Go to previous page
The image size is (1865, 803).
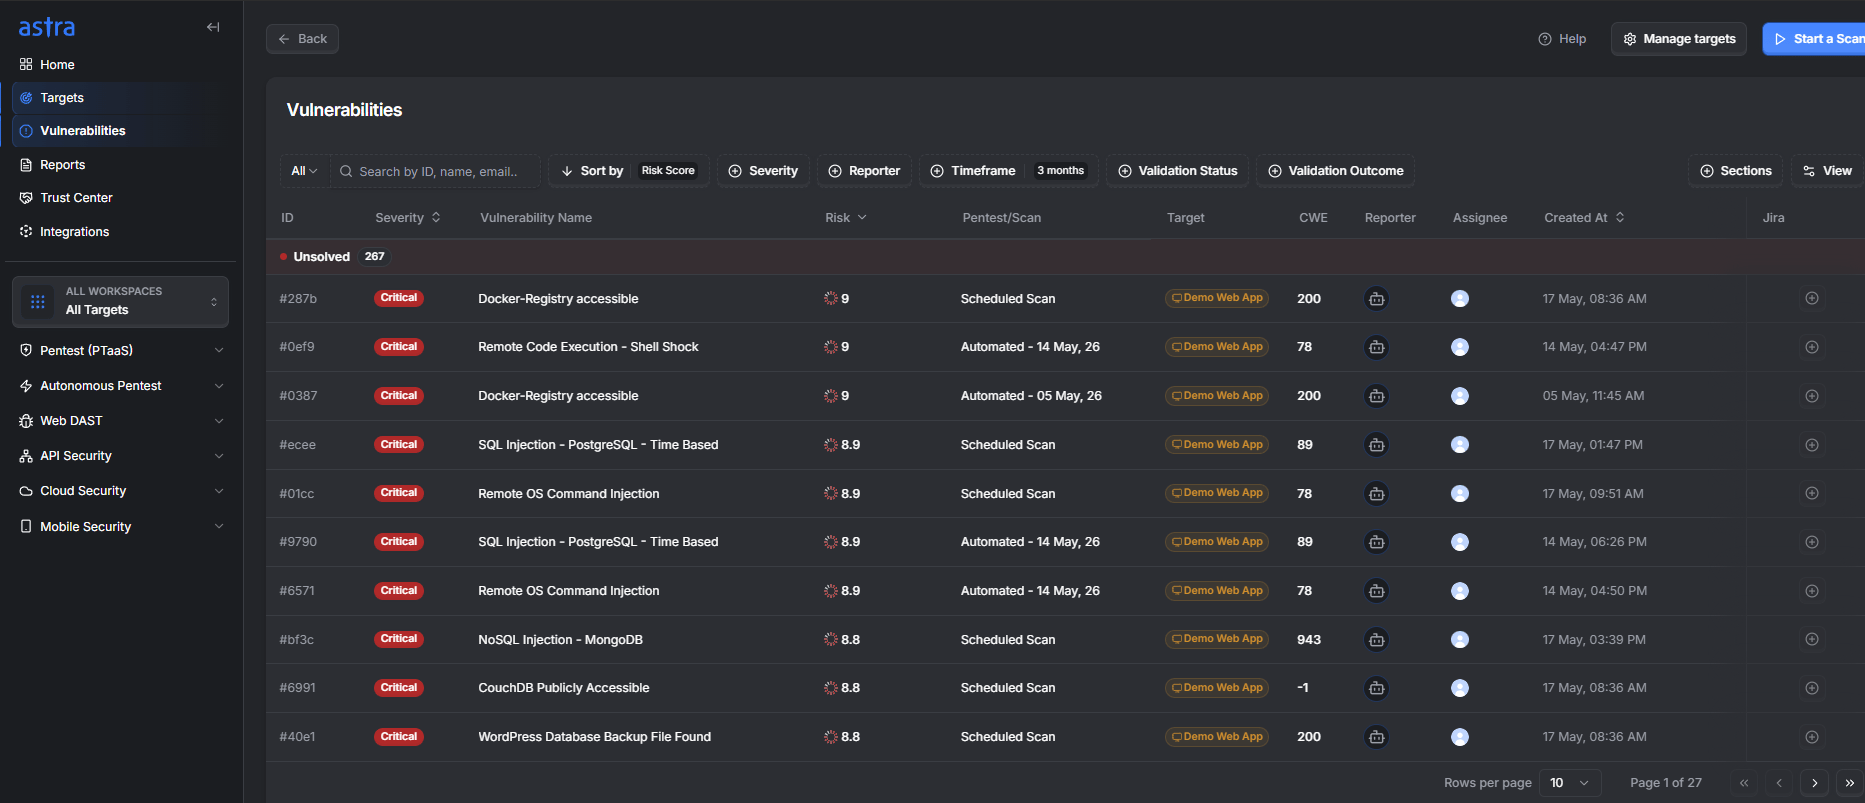point(1779,783)
